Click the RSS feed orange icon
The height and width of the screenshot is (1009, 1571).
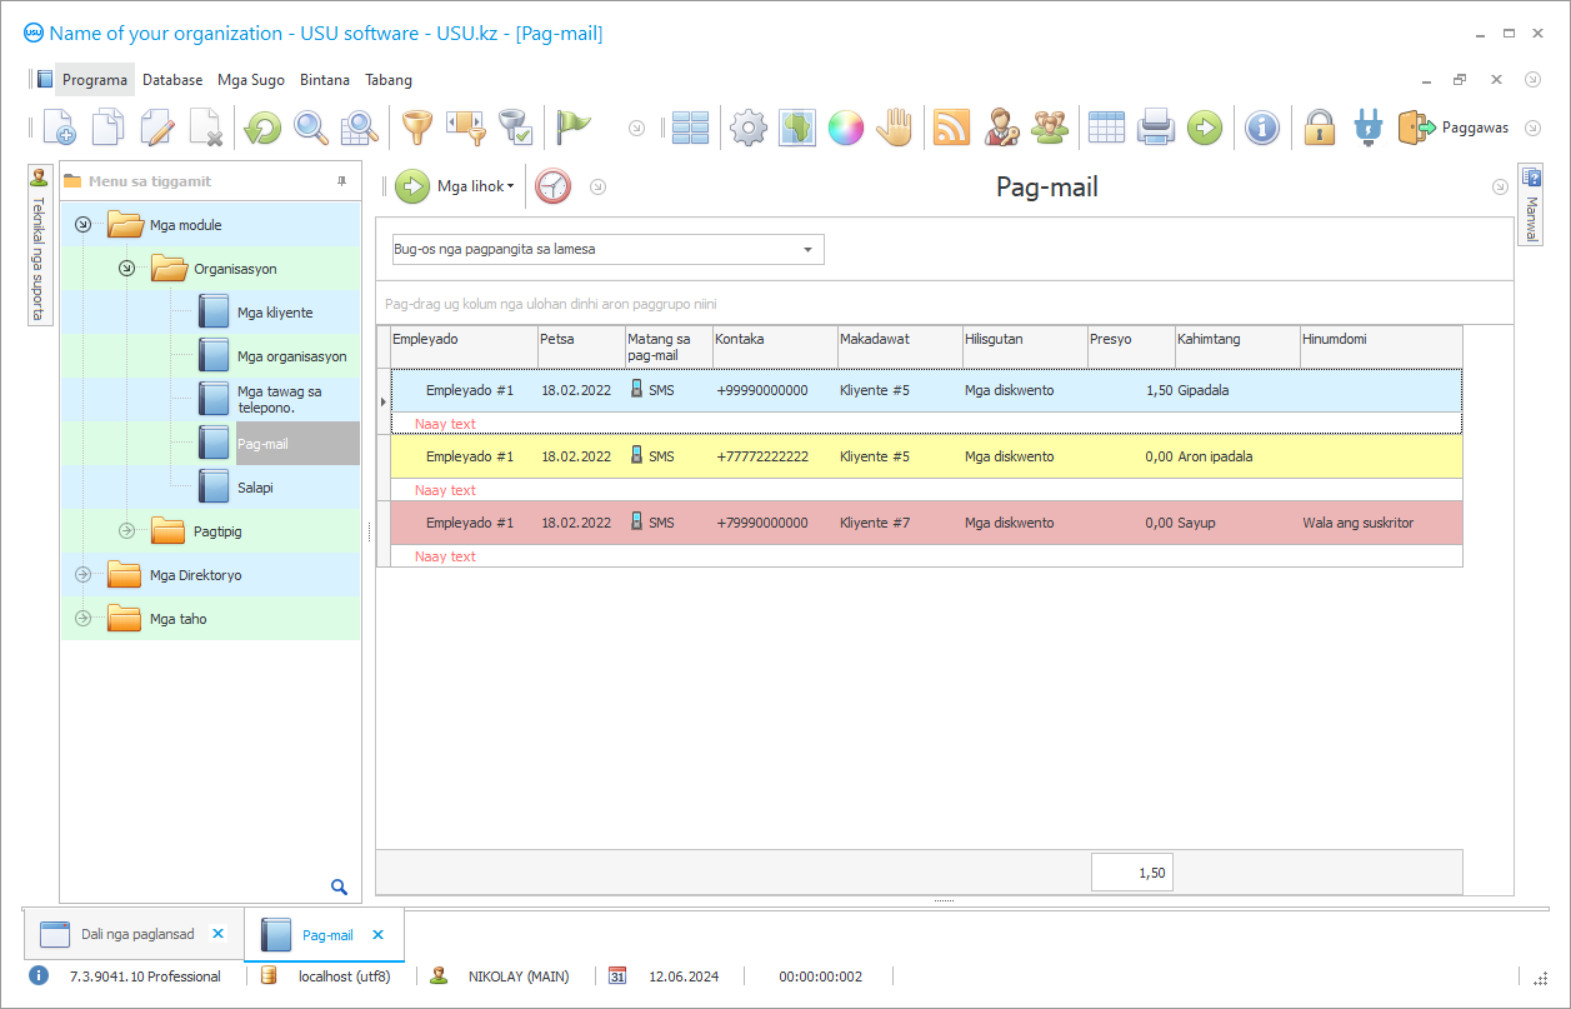(951, 128)
